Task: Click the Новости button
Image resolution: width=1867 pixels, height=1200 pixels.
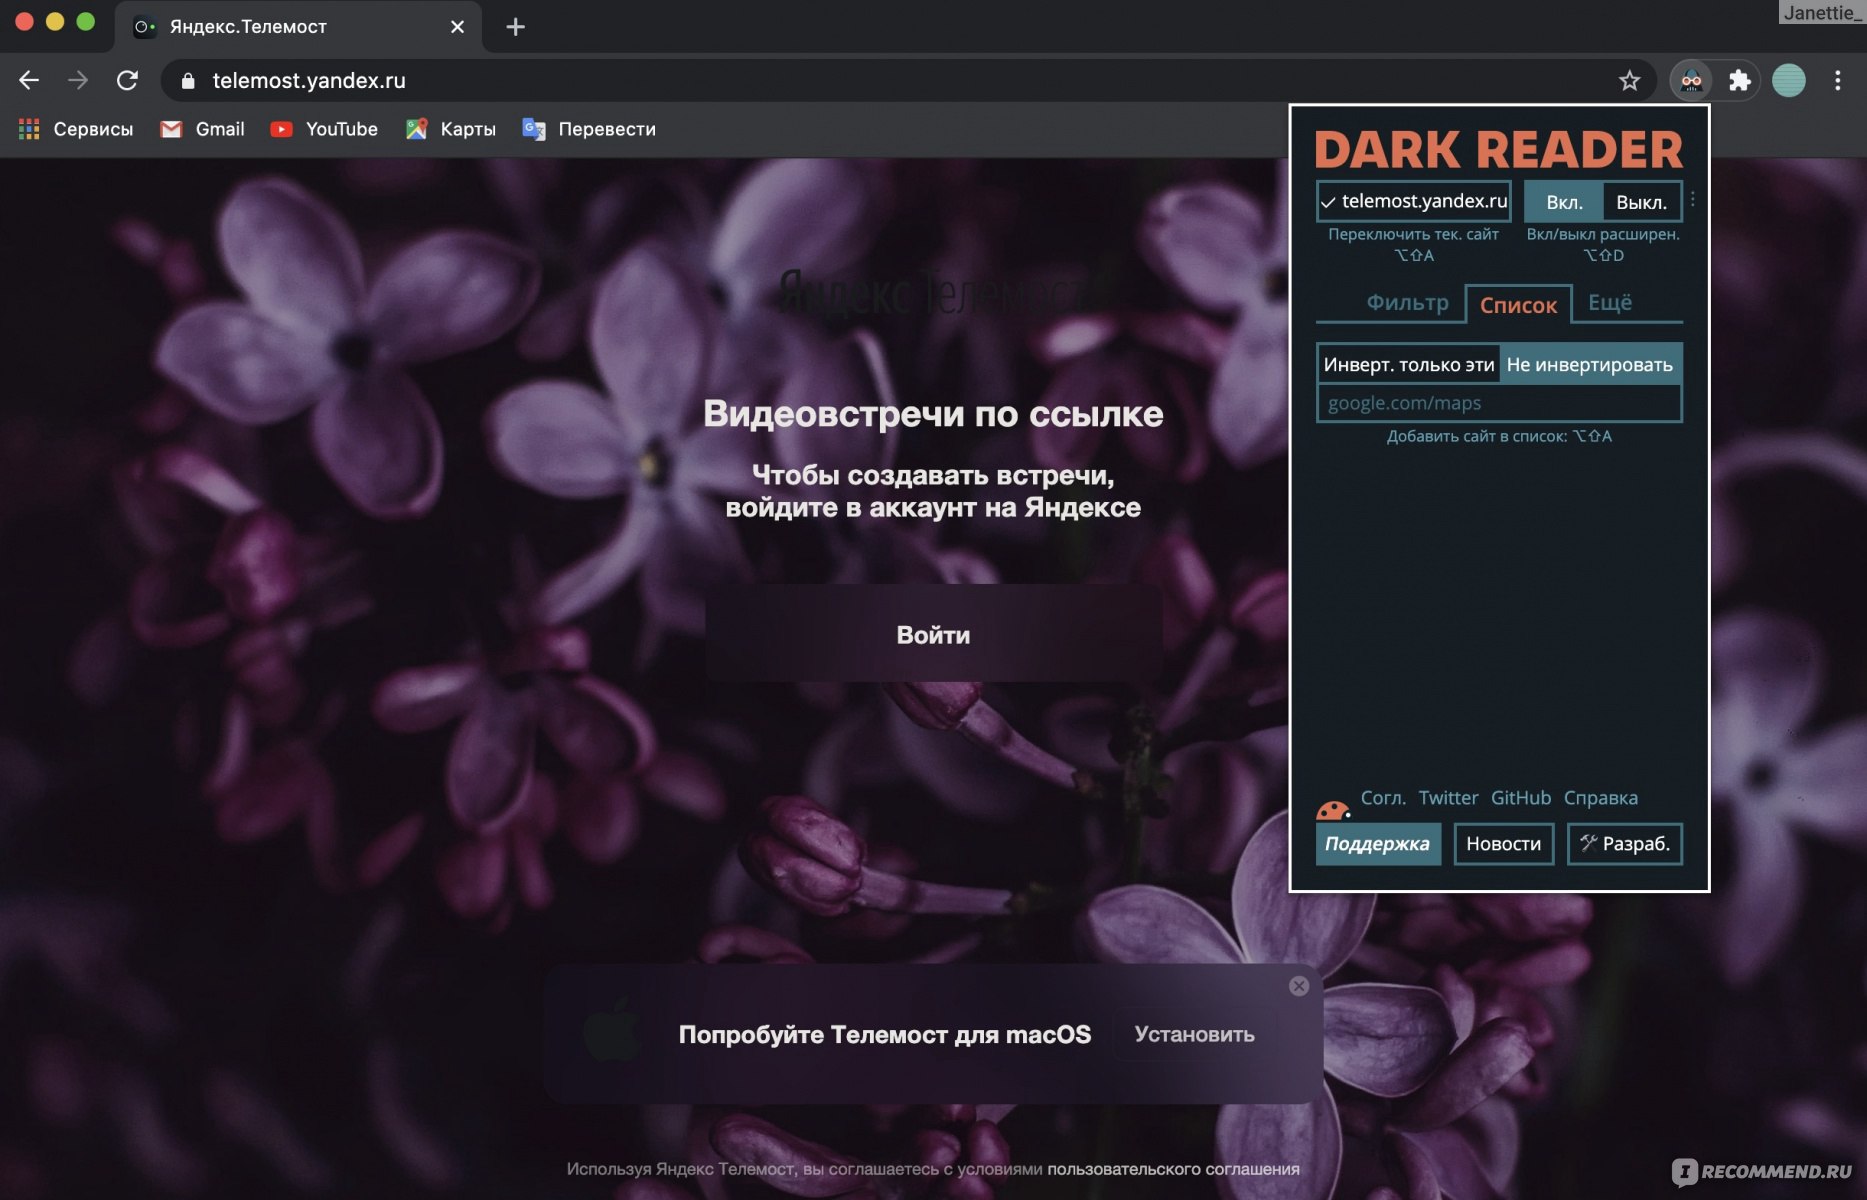Action: [x=1503, y=844]
